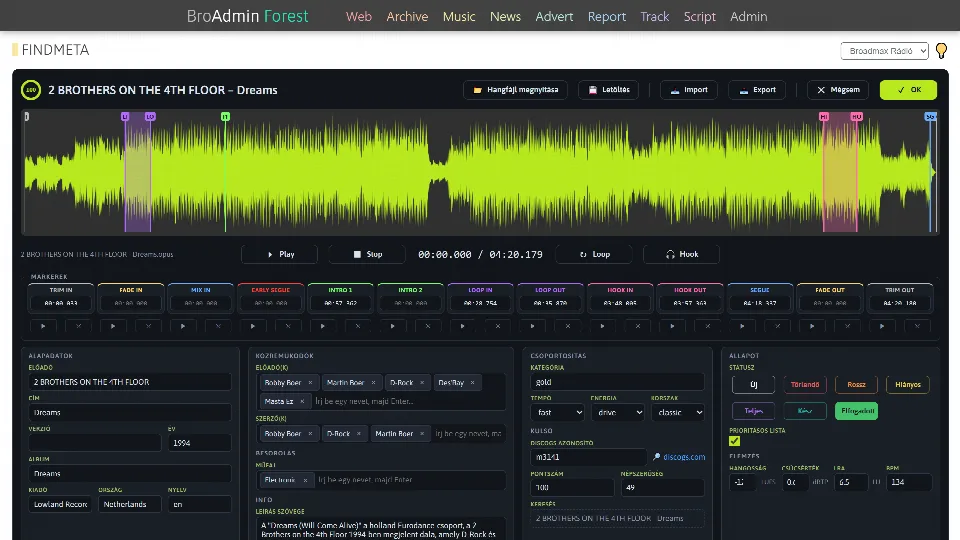Stop playback with the Stop button
This screenshot has width=960, height=540.
click(x=367, y=254)
